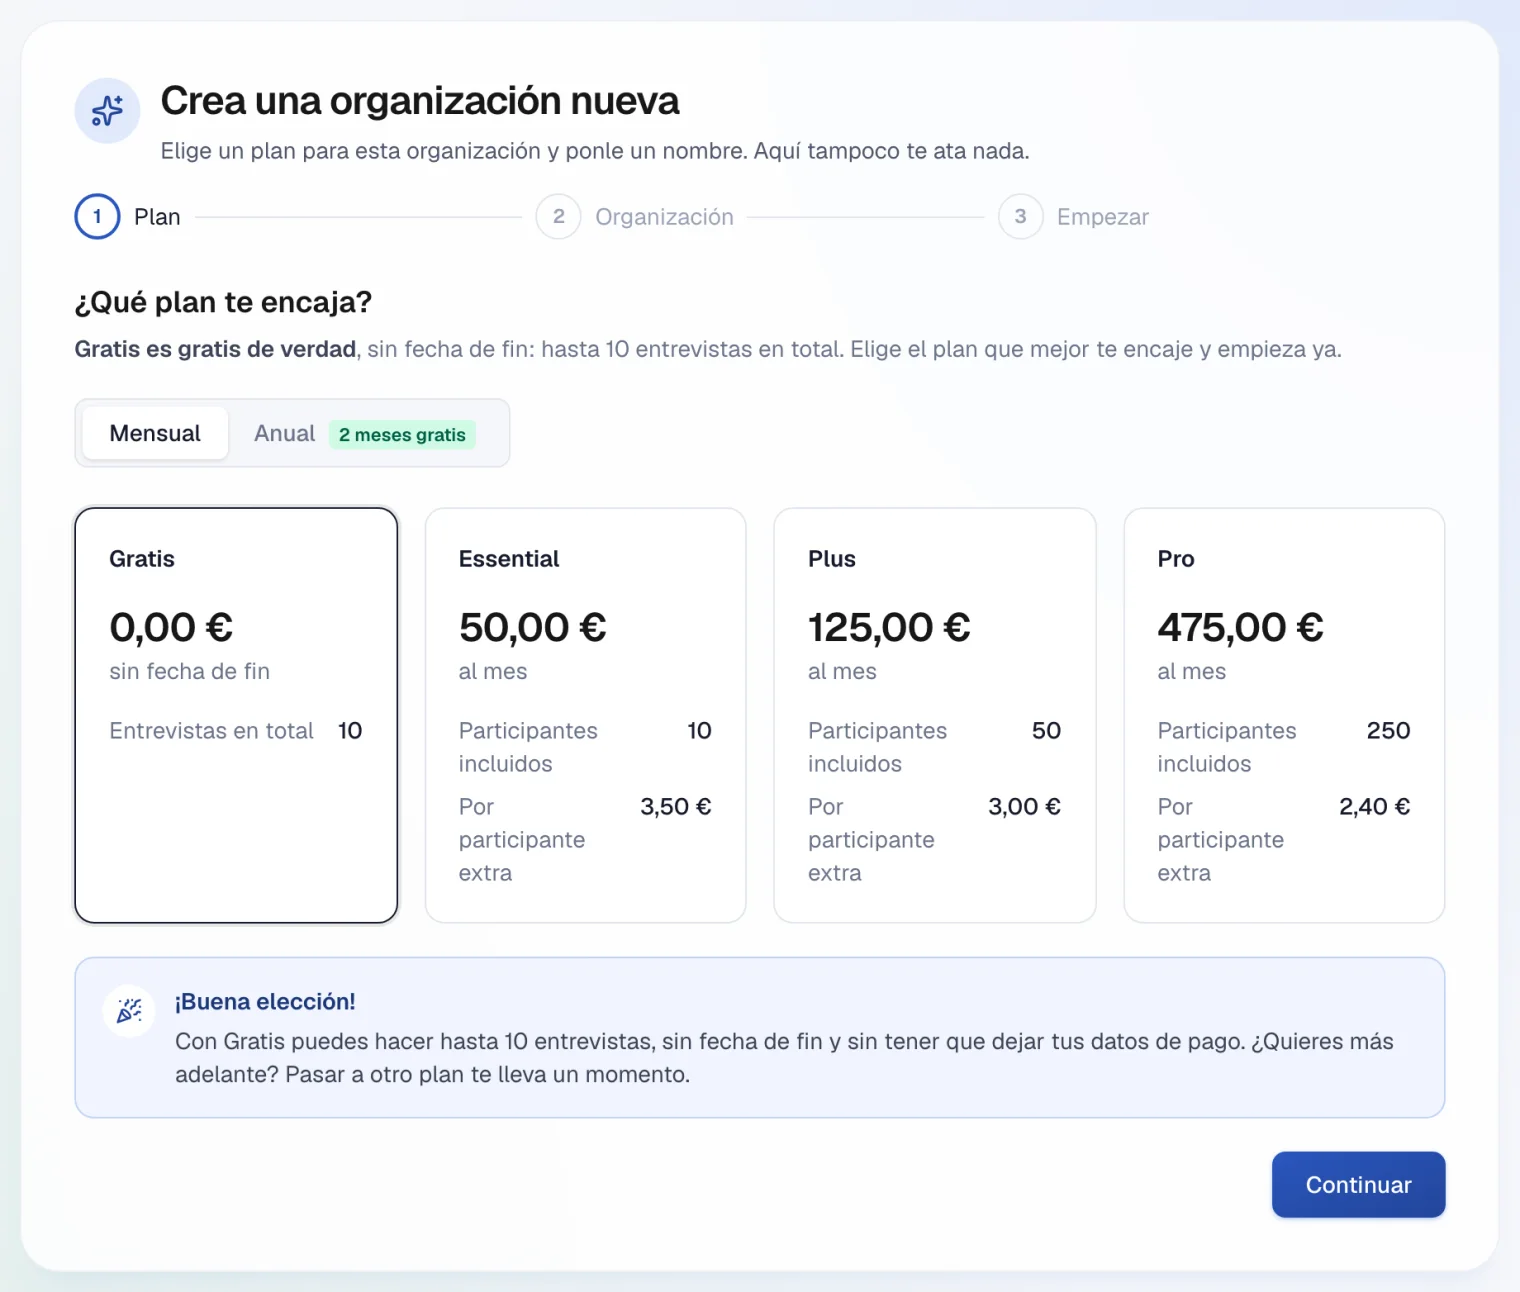Click '¿Qué plan te encaja?' heading
The width and height of the screenshot is (1520, 1292).
pyautogui.click(x=223, y=302)
